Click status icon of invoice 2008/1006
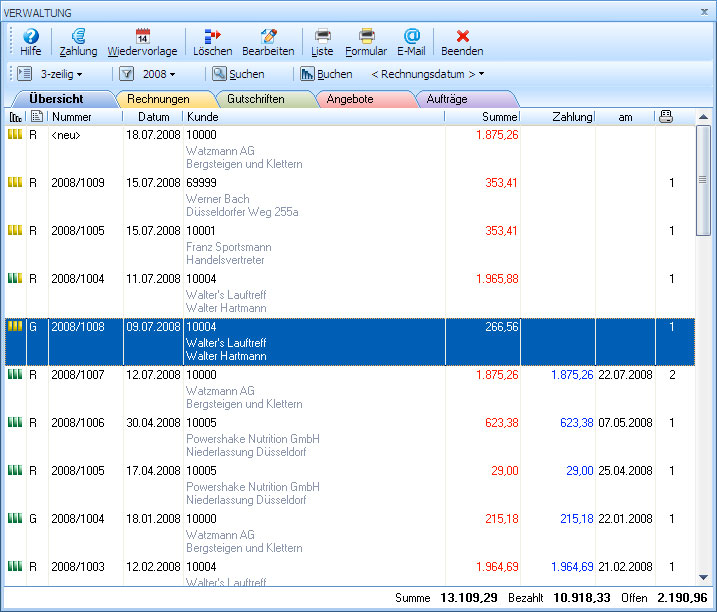This screenshot has width=717, height=612. (15, 422)
